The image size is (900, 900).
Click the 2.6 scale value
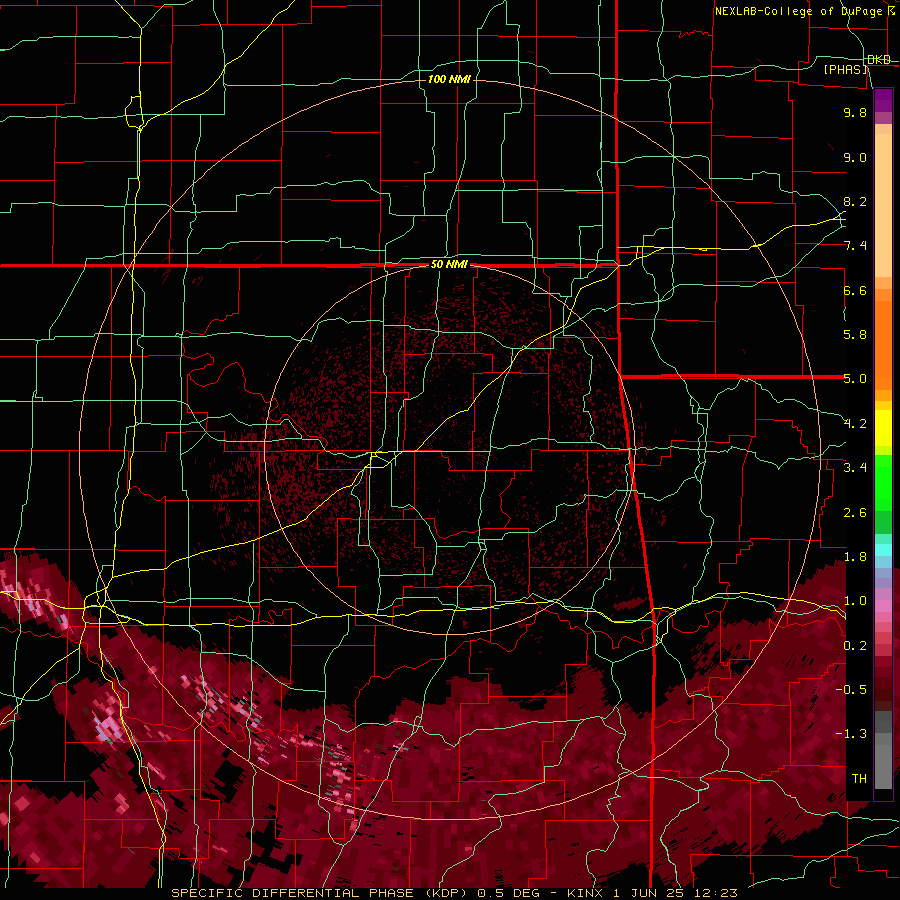click(855, 513)
